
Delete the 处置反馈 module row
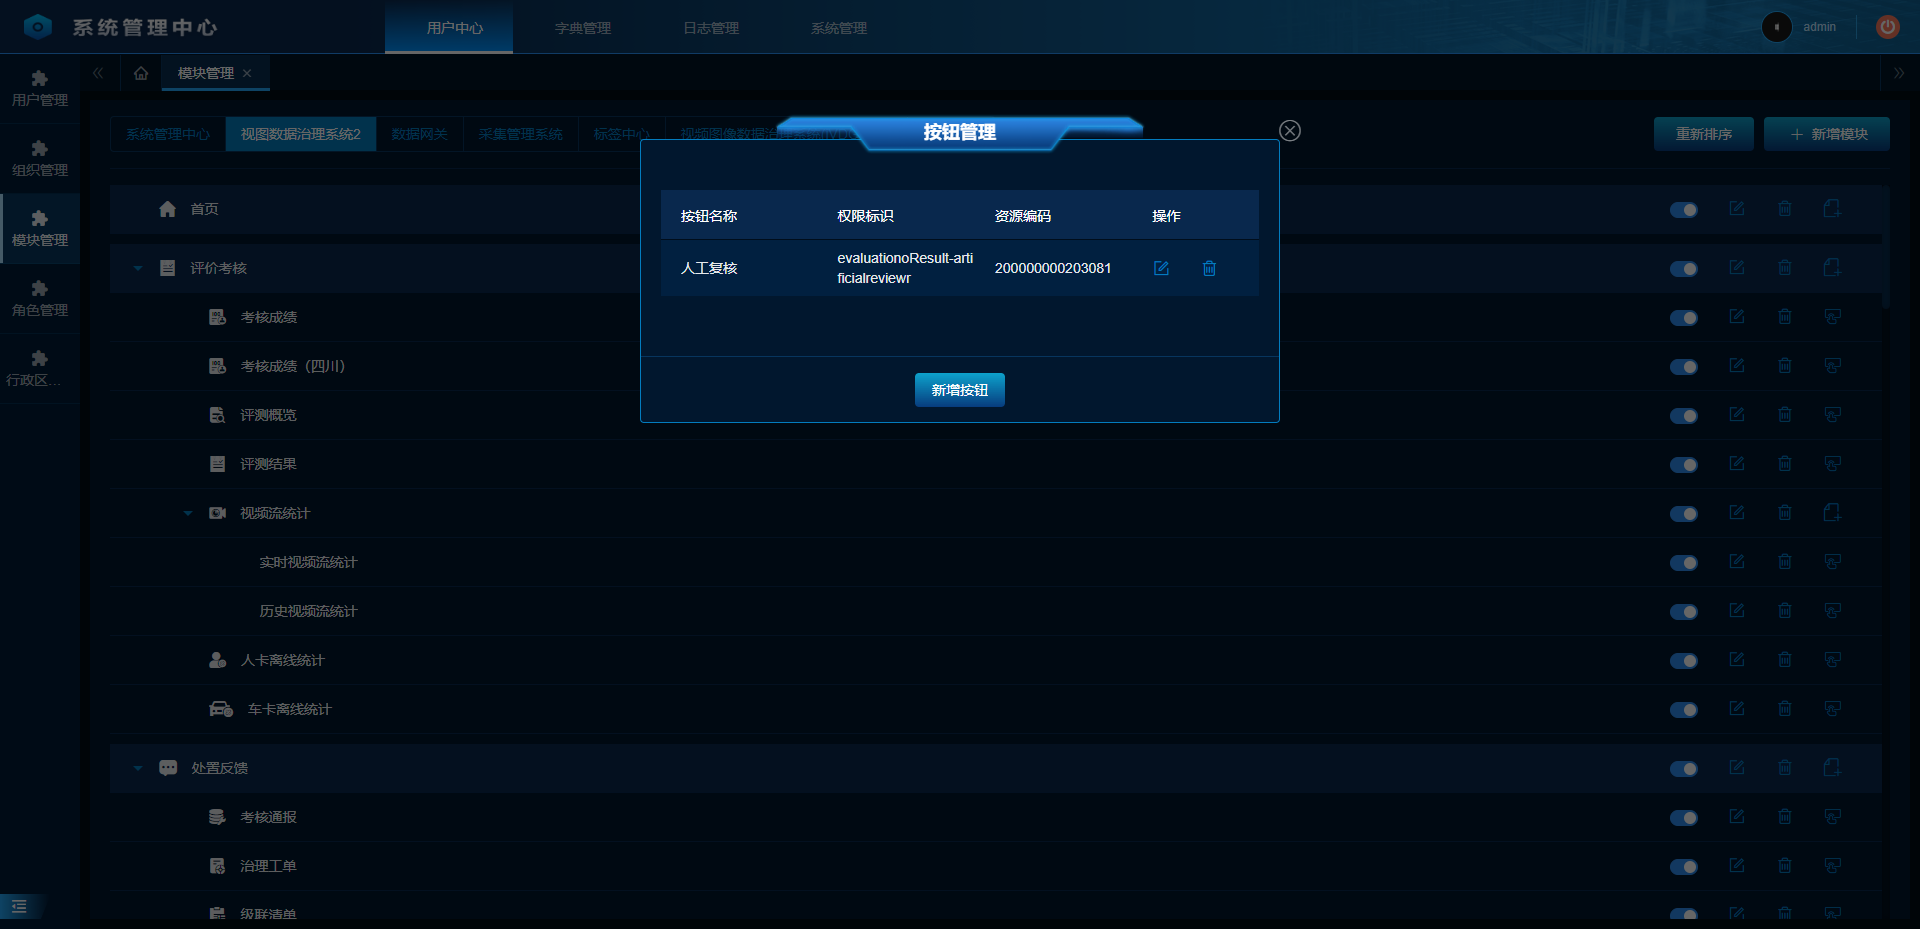tap(1785, 768)
